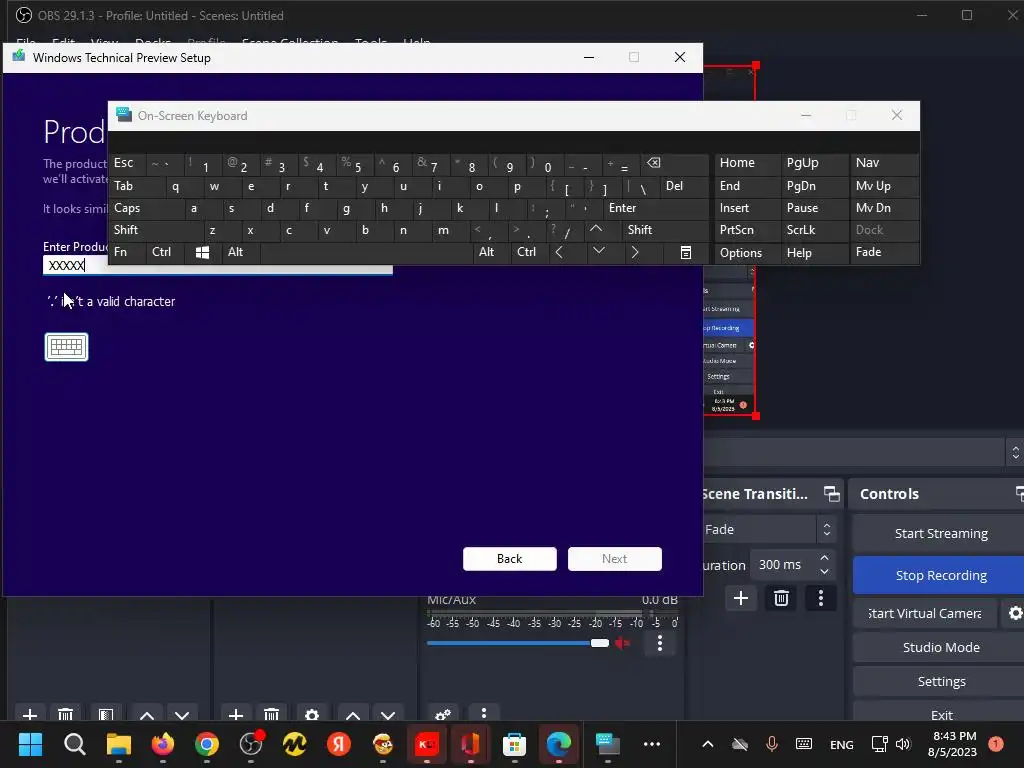Open transition properties three-dot menu
The width and height of the screenshot is (1024, 768).
821,598
